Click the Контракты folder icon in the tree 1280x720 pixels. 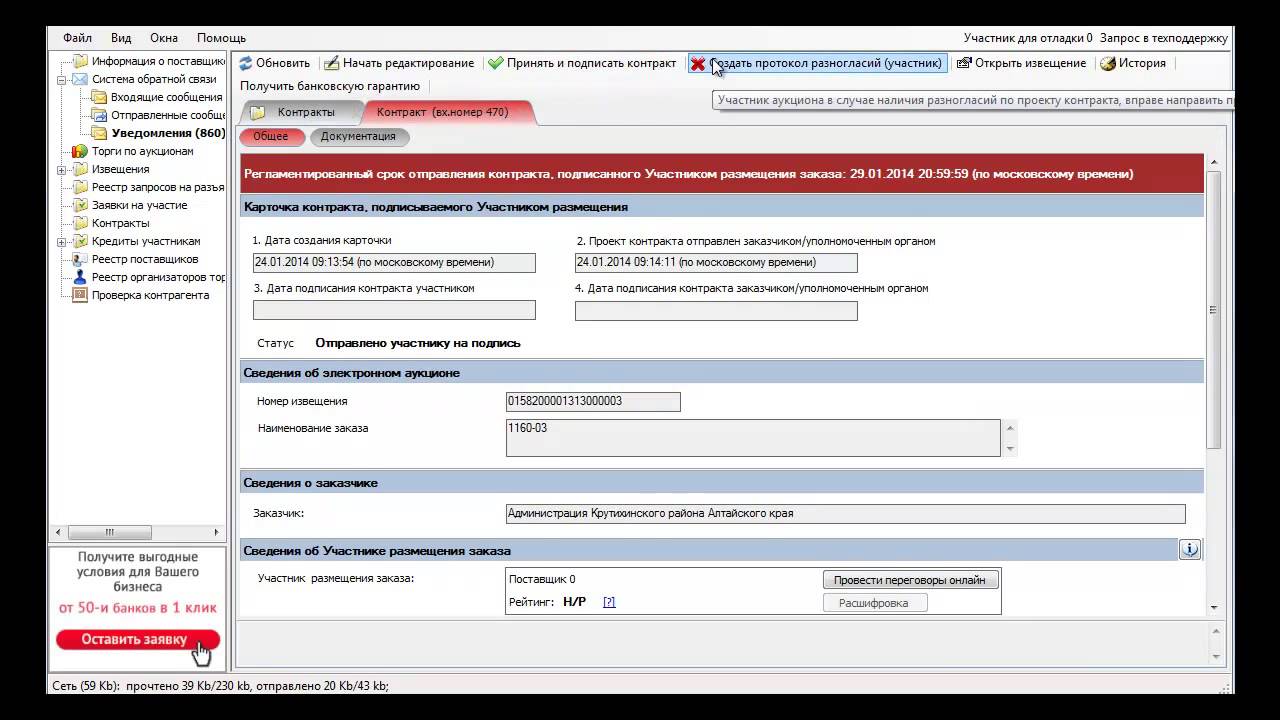pos(80,223)
